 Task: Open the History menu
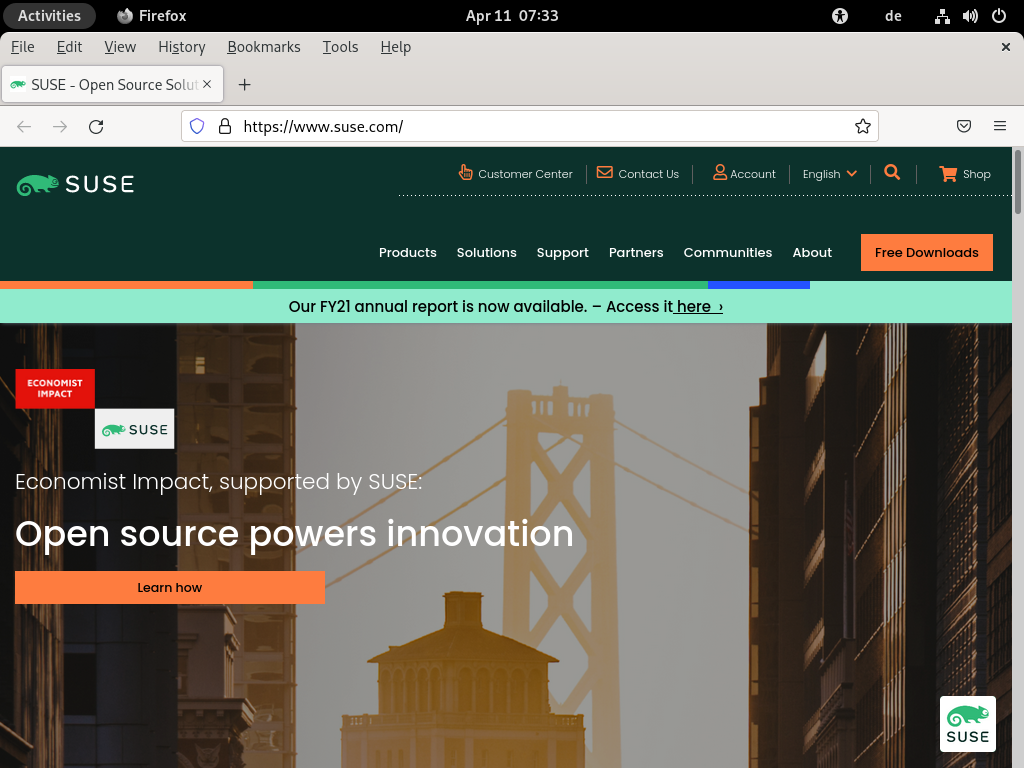point(181,47)
